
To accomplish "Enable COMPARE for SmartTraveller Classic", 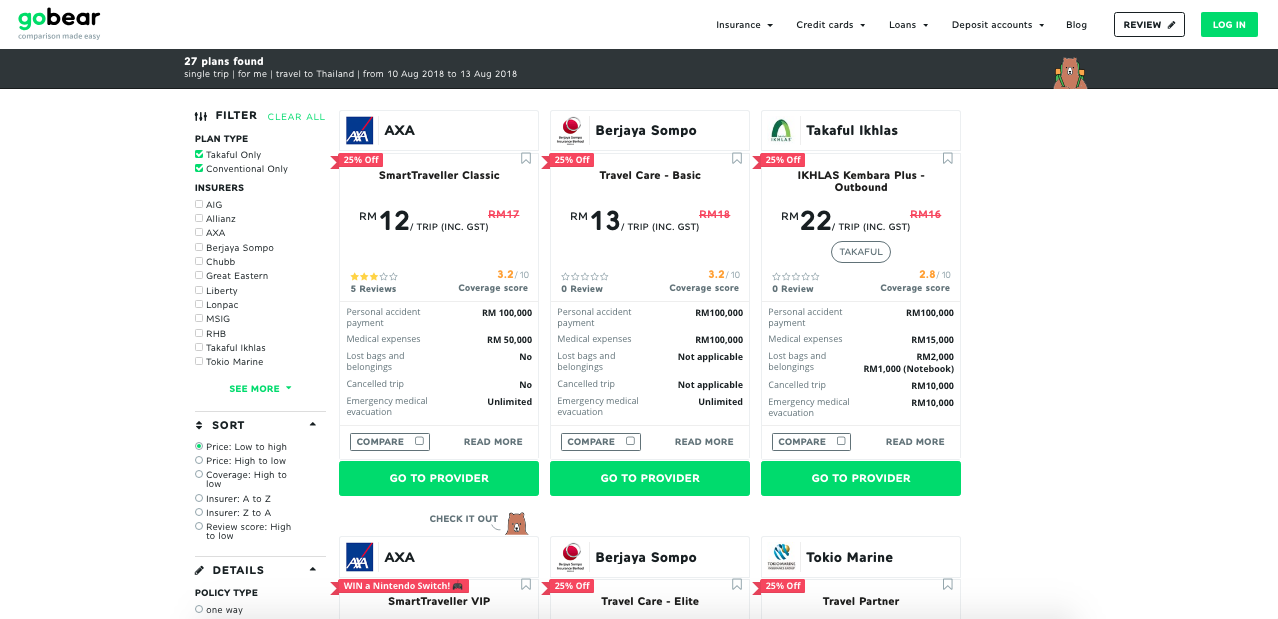I will (x=418, y=441).
